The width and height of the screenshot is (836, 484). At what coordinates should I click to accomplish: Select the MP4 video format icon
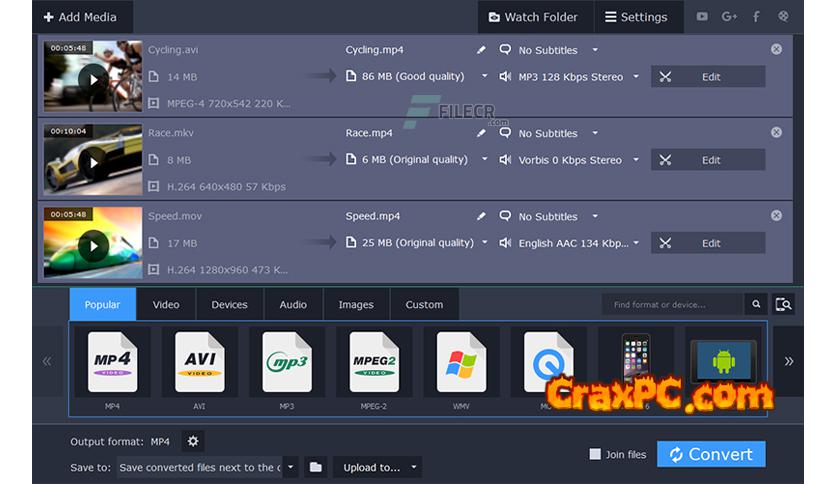112,362
